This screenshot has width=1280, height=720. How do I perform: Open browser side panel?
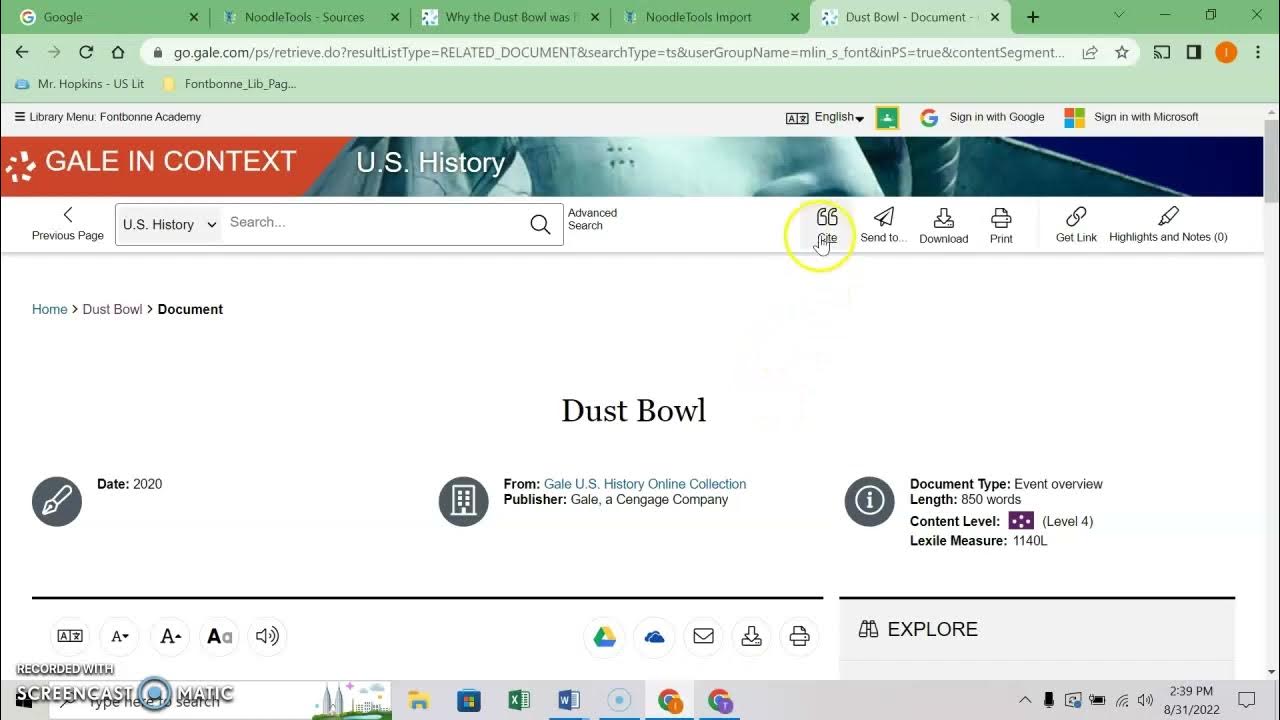point(1194,52)
